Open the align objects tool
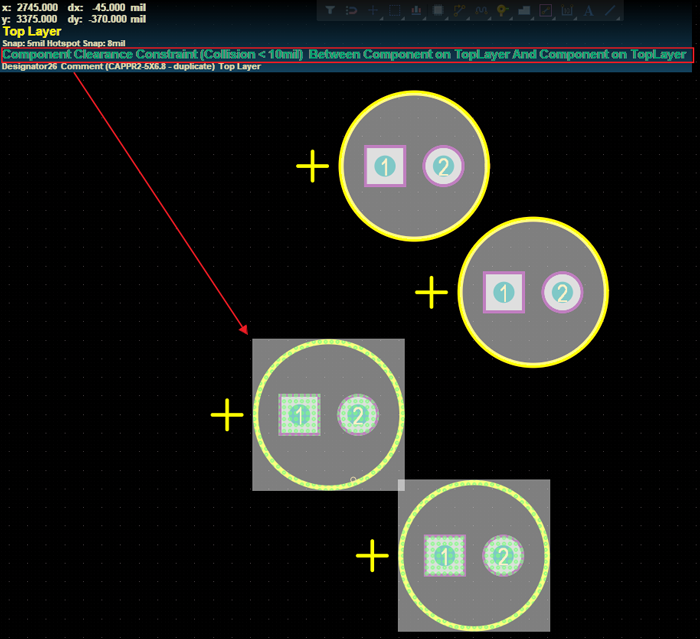700x639 pixels. coord(416,10)
